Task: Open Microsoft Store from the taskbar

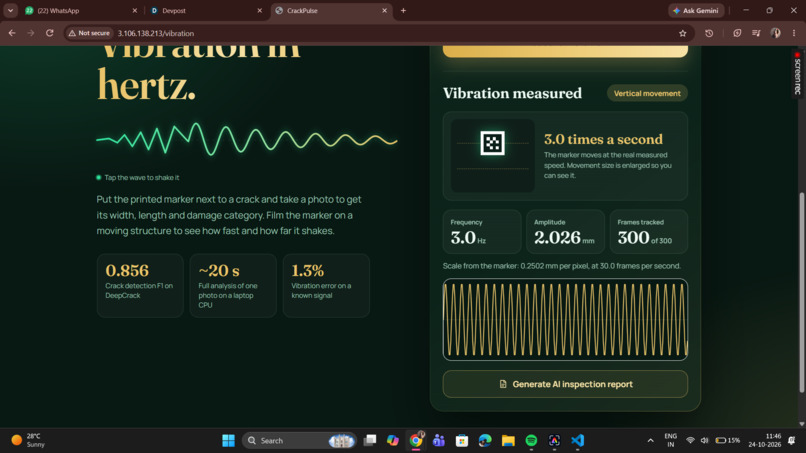Action: [462, 441]
